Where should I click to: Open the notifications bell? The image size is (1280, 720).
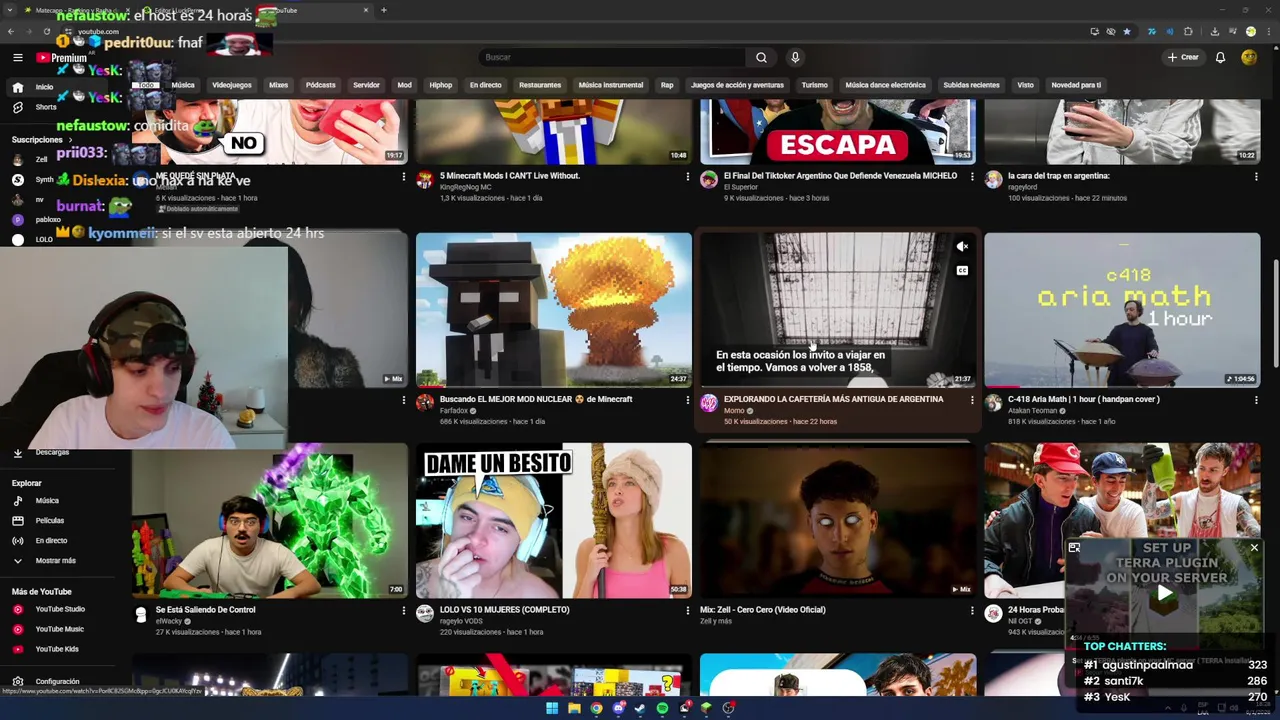click(x=1220, y=58)
